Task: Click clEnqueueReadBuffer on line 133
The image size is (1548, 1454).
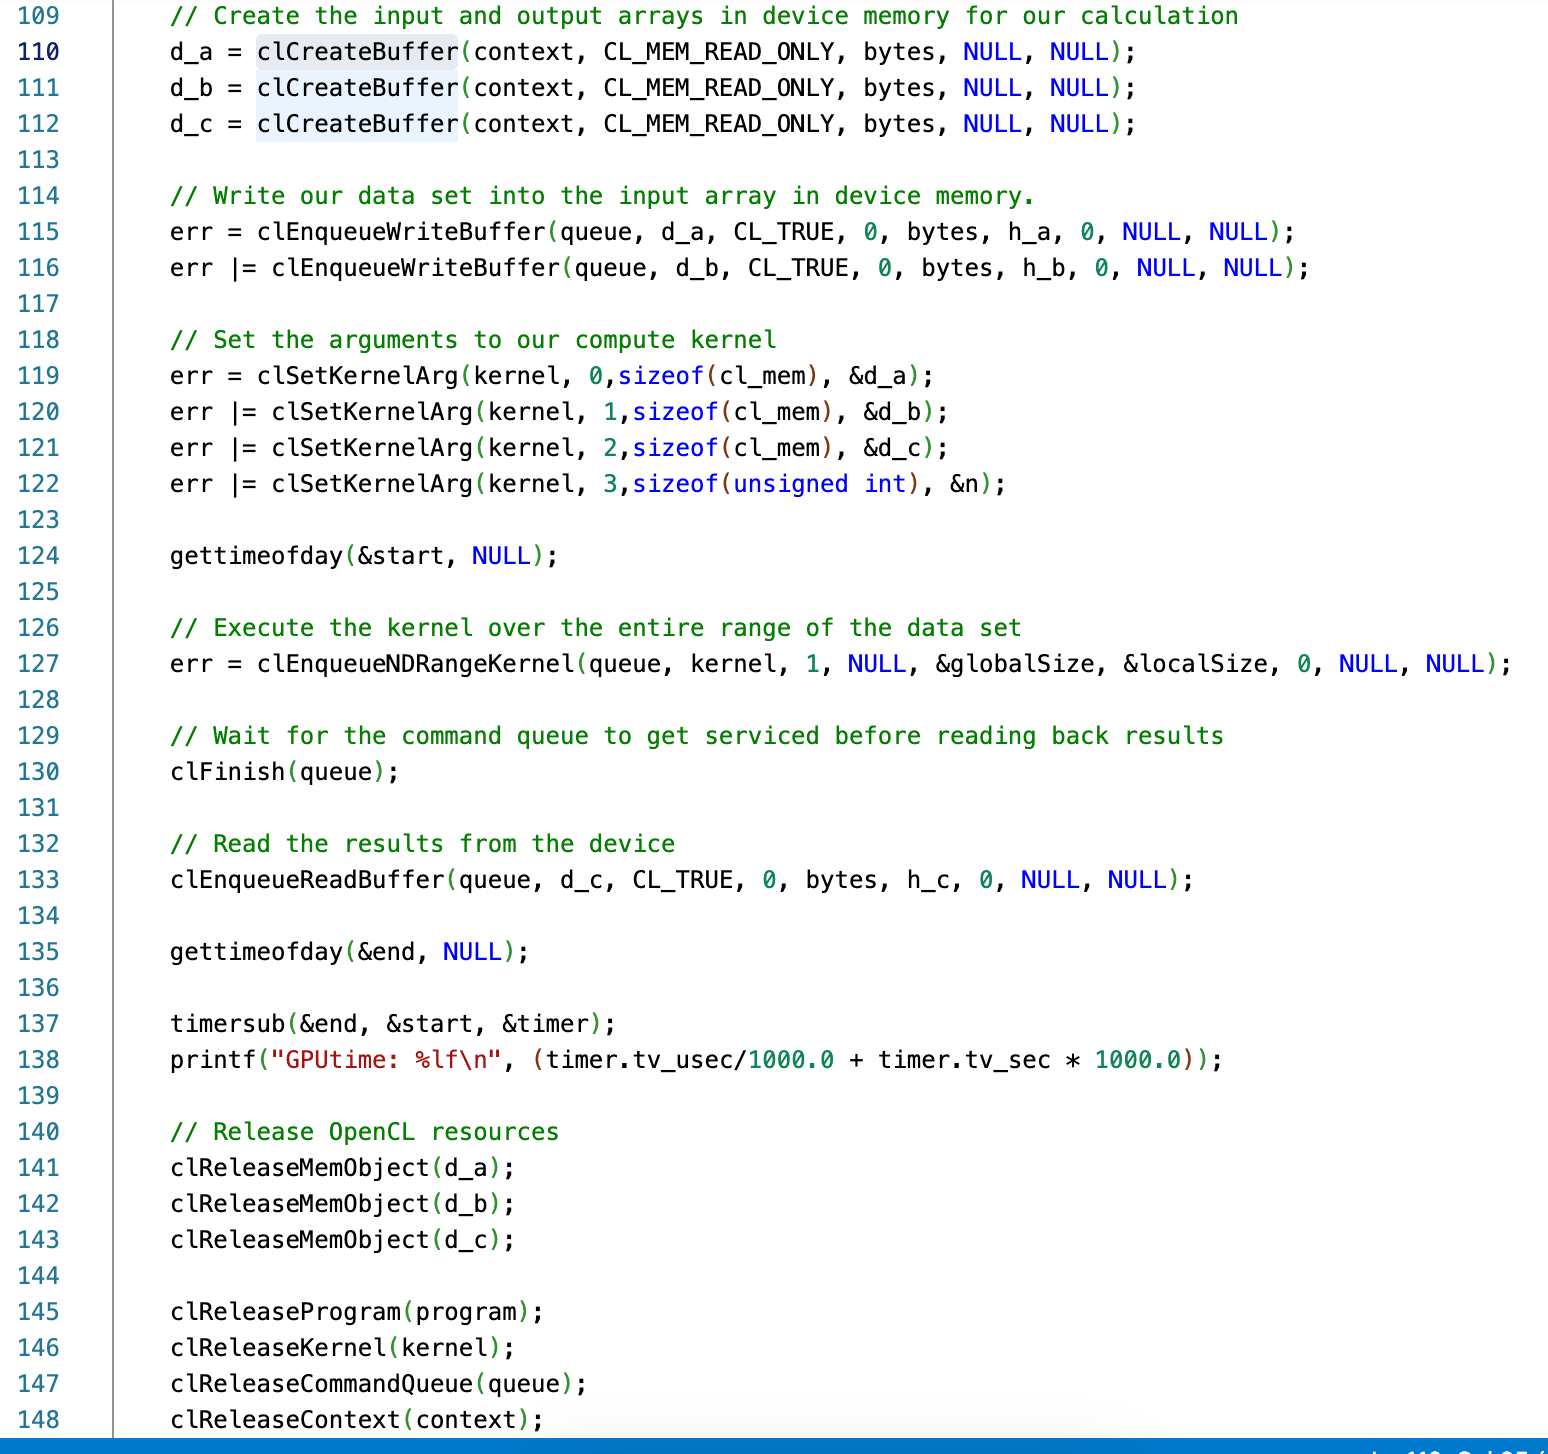Action: (307, 880)
